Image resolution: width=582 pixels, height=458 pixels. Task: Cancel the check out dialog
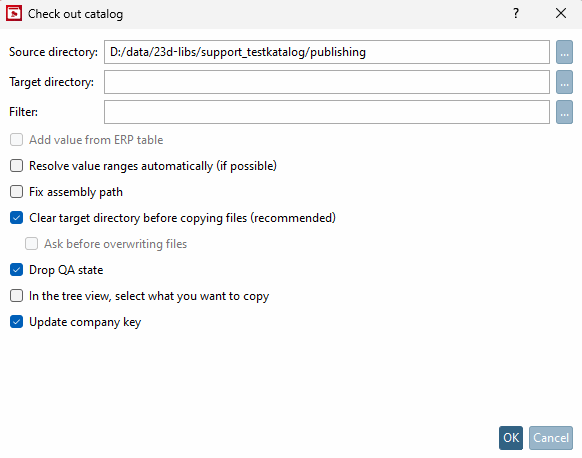coord(551,438)
